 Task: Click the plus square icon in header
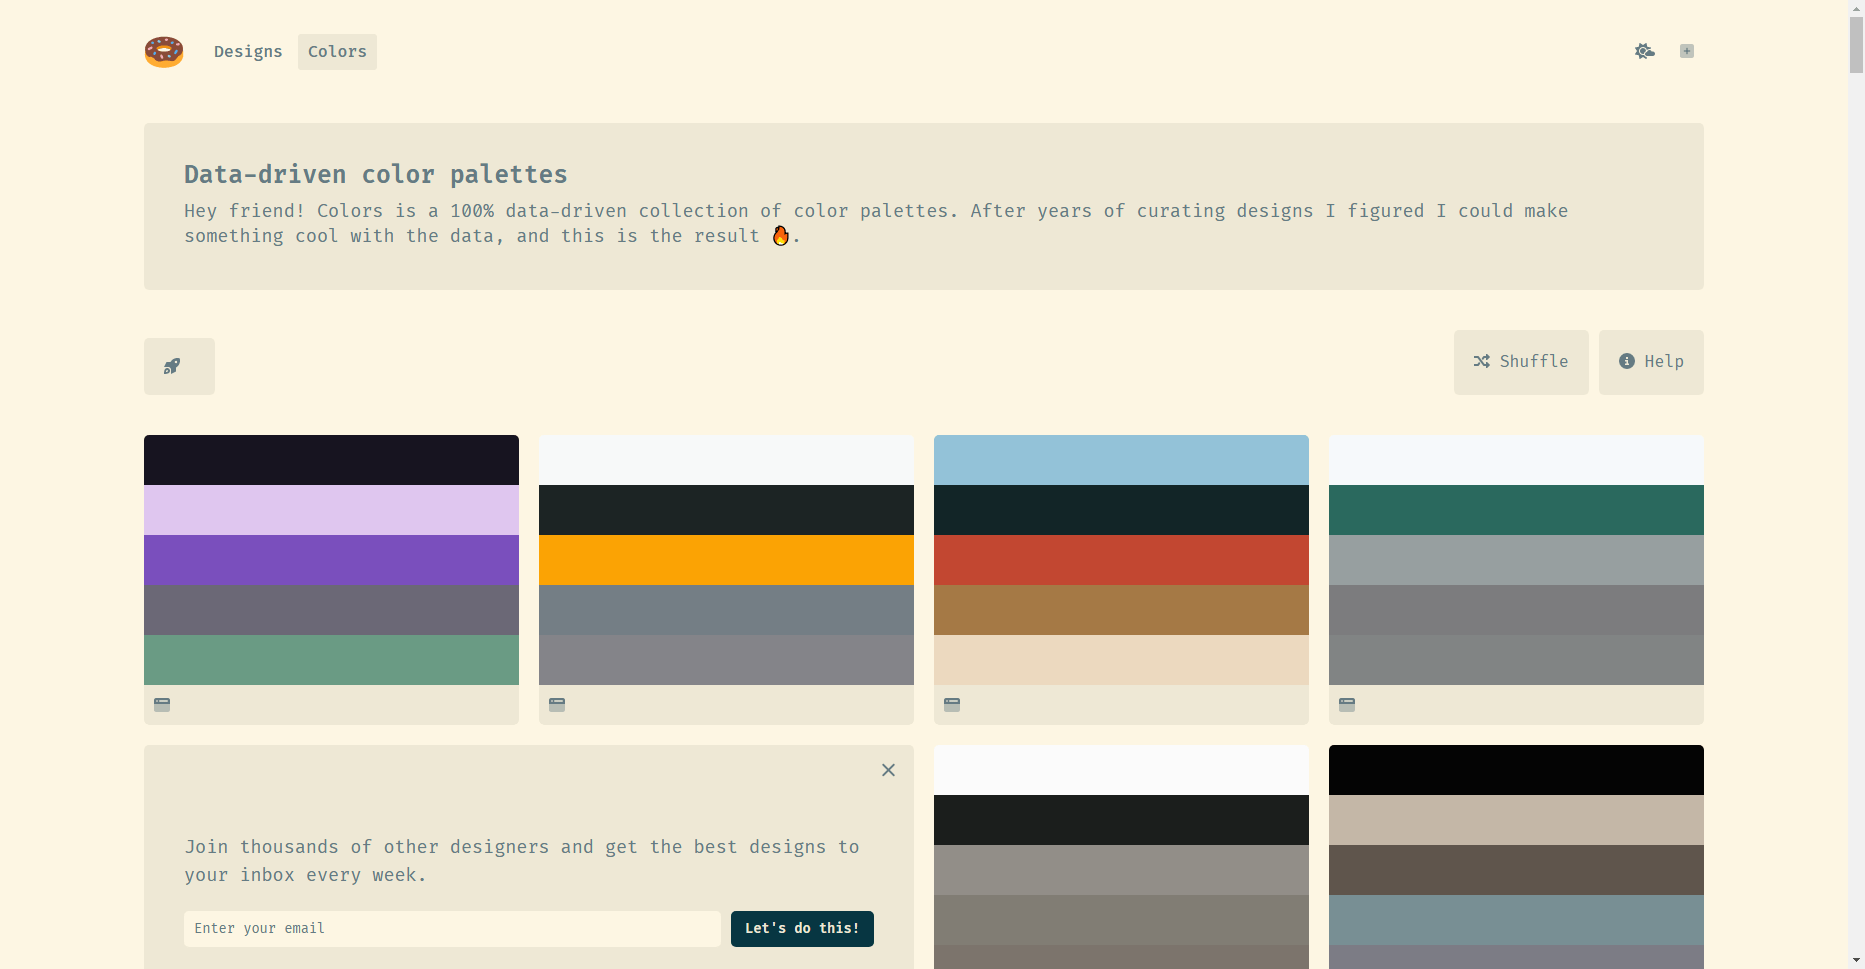coord(1687,51)
